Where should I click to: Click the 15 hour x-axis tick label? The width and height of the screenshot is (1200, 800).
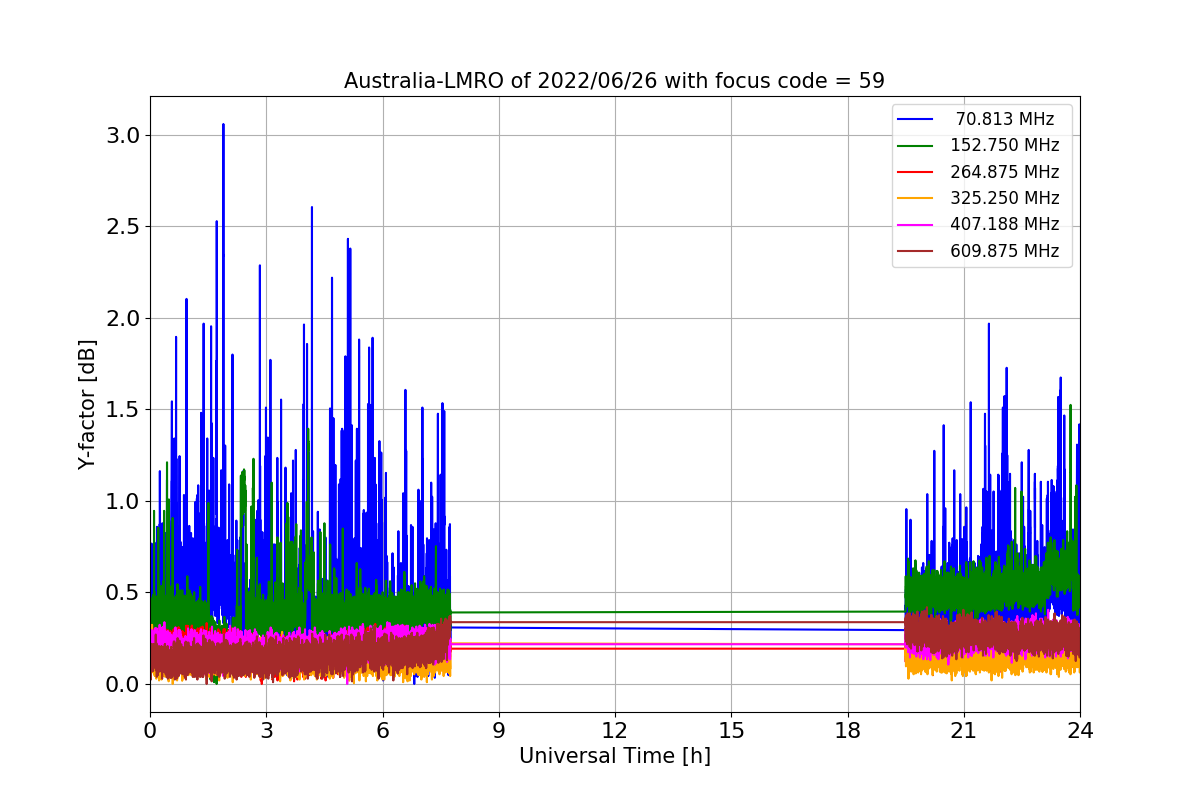click(731, 731)
